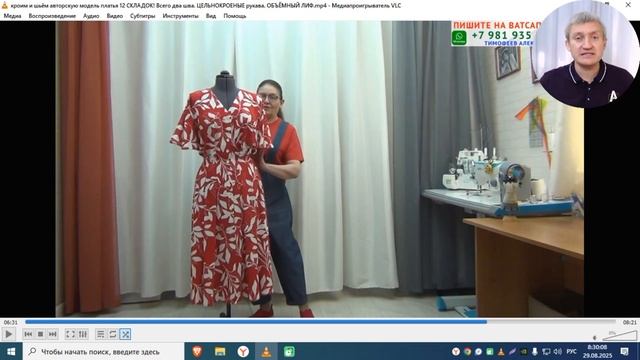Open extended settings and effects panel

(83, 334)
